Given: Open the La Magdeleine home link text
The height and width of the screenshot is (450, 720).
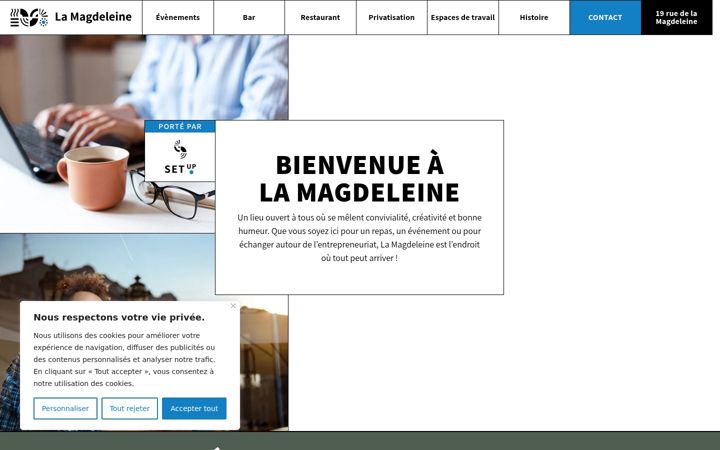Looking at the screenshot, I should point(93,17).
